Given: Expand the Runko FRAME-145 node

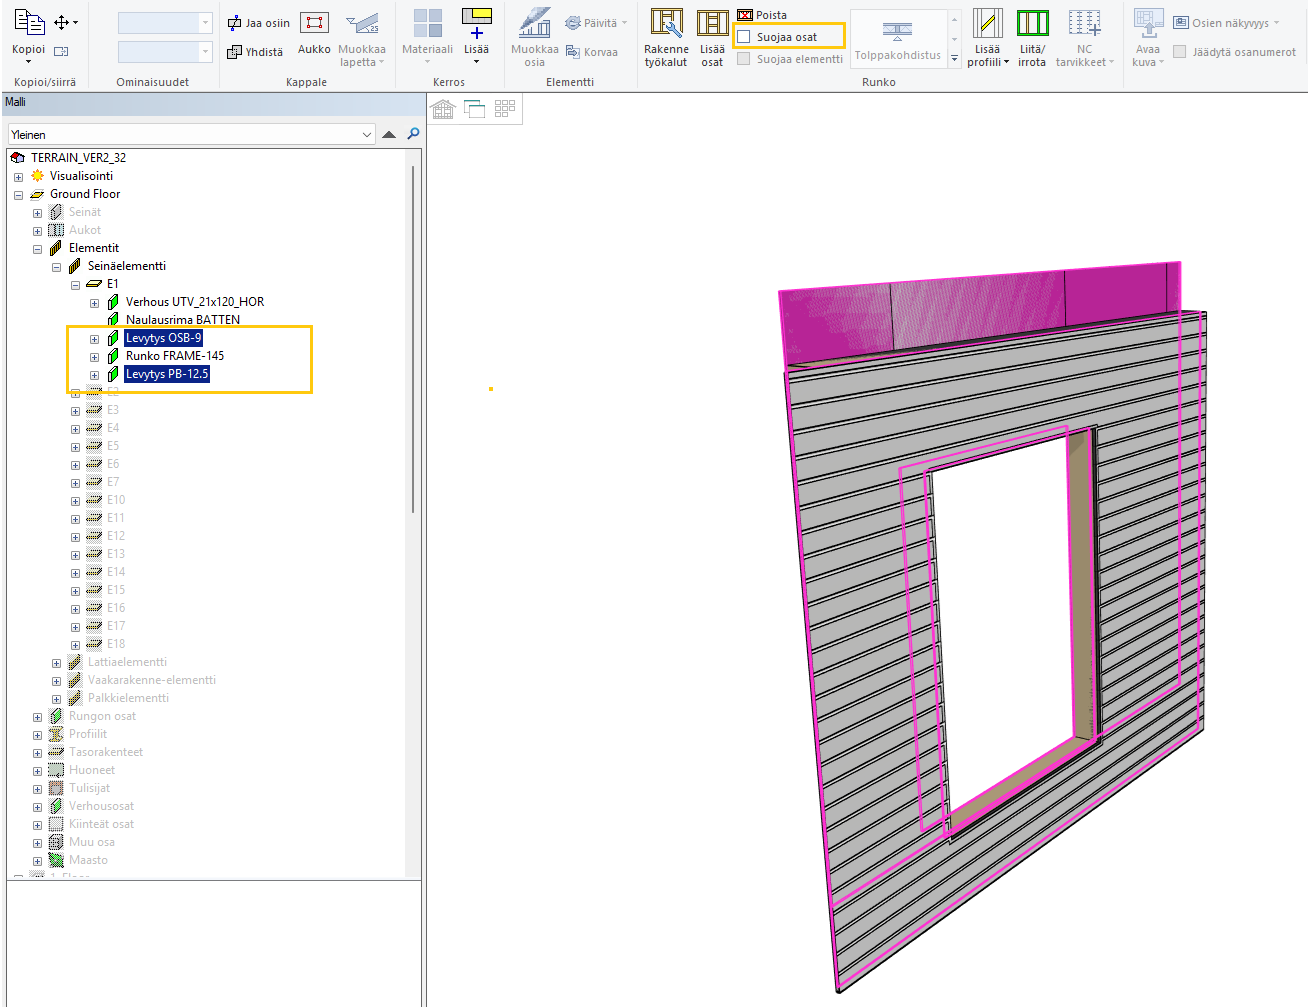Looking at the screenshot, I should click(94, 357).
